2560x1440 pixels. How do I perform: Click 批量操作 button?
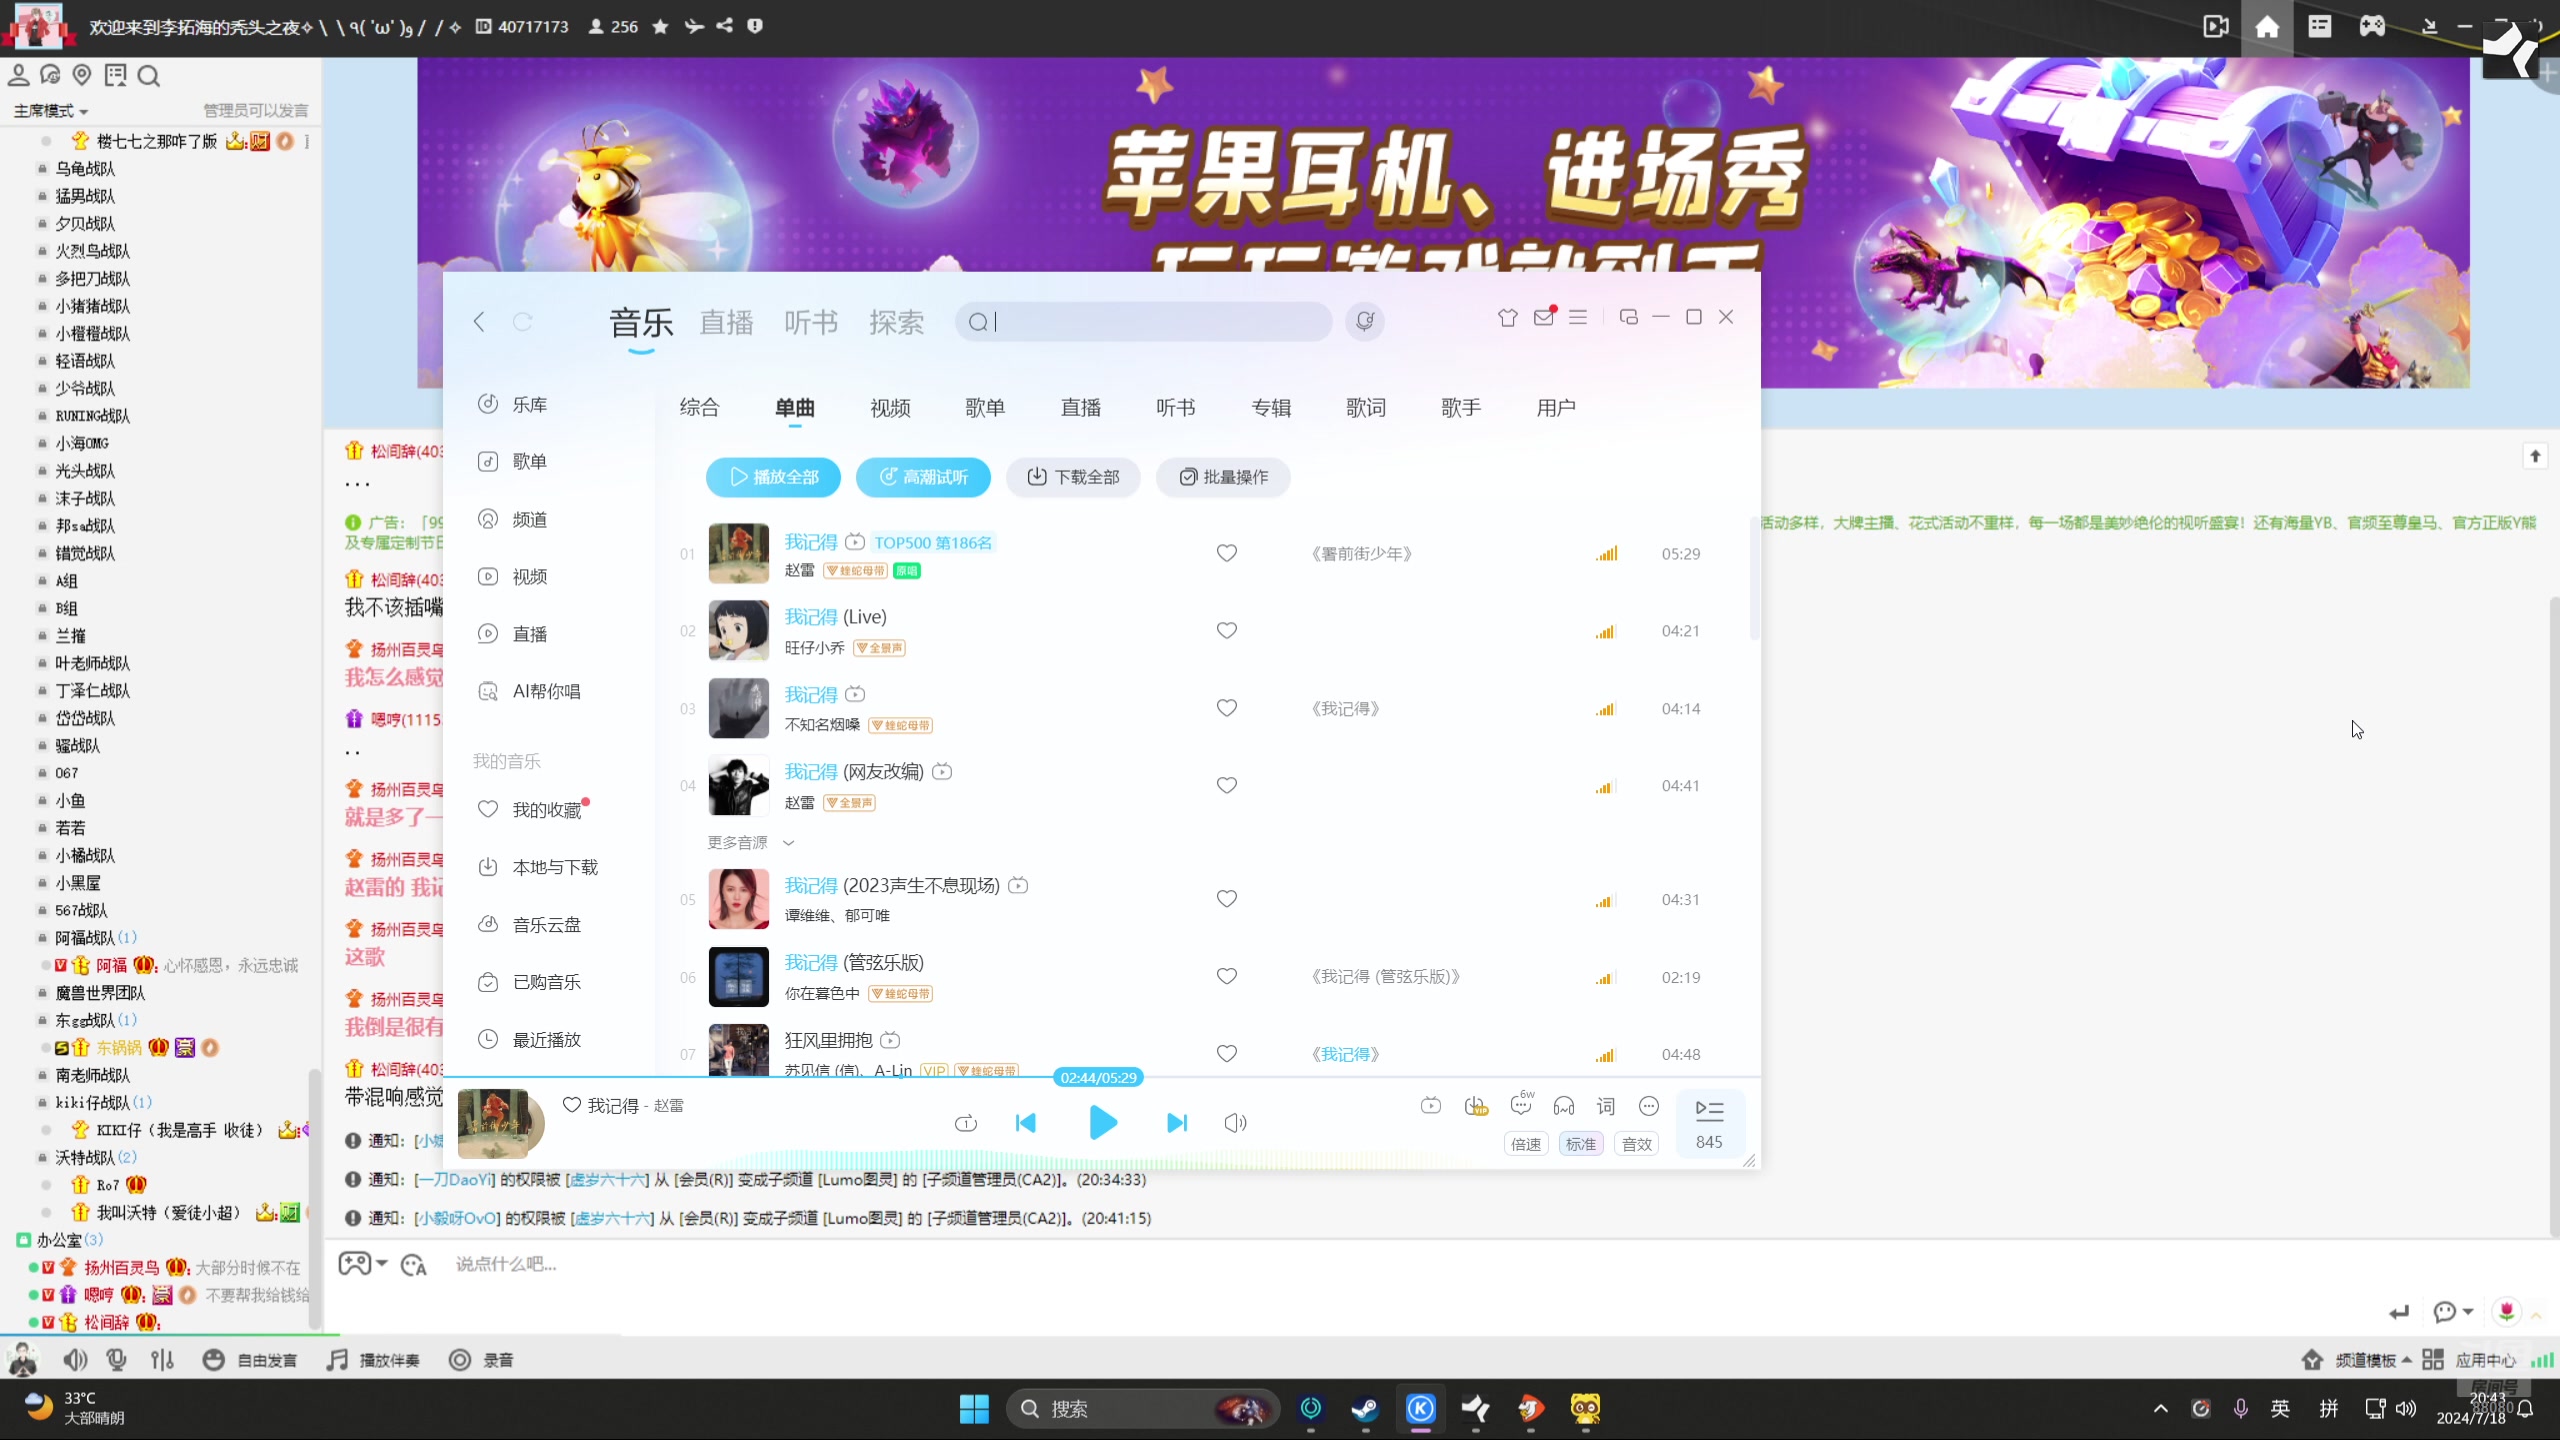(1223, 477)
